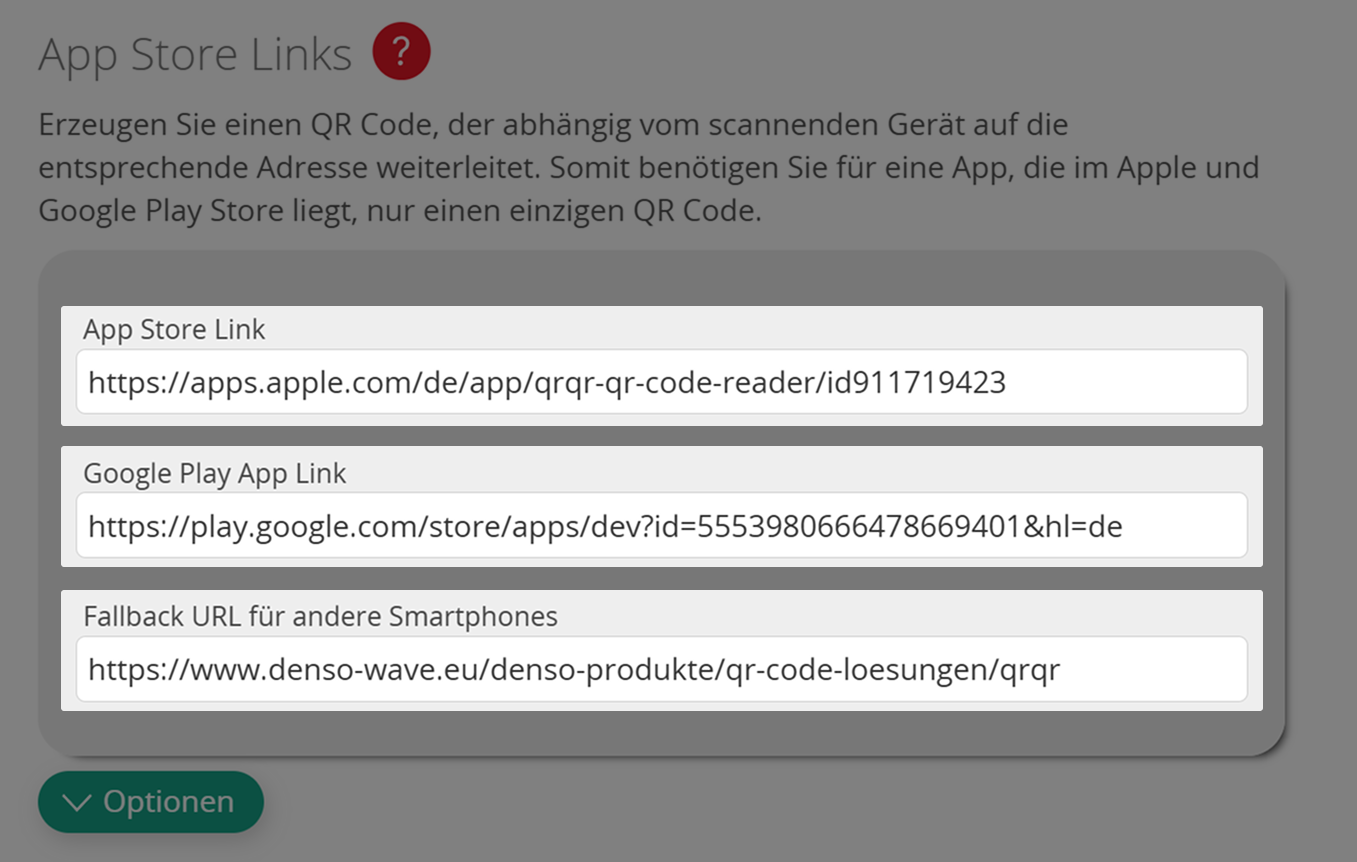This screenshot has width=1357, height=862.
Task: Click the denso-wave.eu fallback URL text
Action: coord(572,668)
